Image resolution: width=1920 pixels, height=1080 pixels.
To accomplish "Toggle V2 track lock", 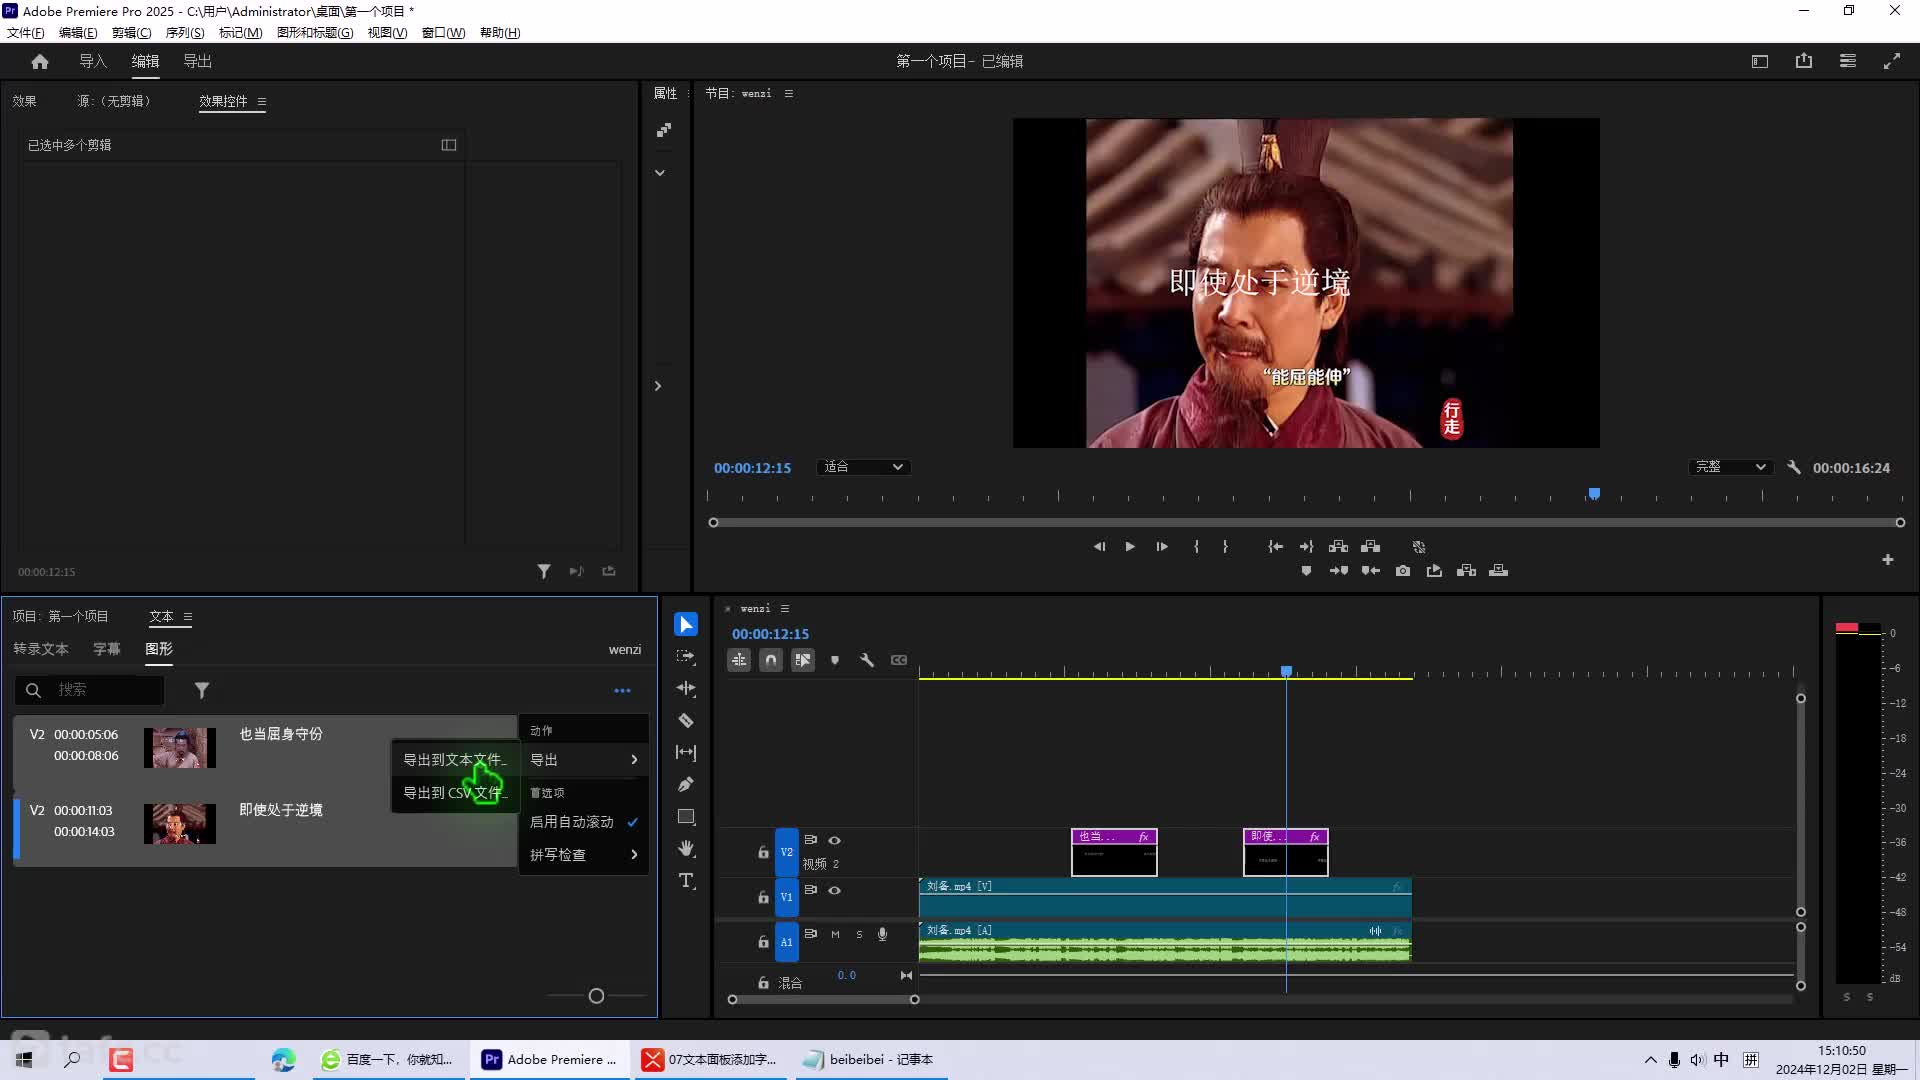I will click(x=763, y=853).
